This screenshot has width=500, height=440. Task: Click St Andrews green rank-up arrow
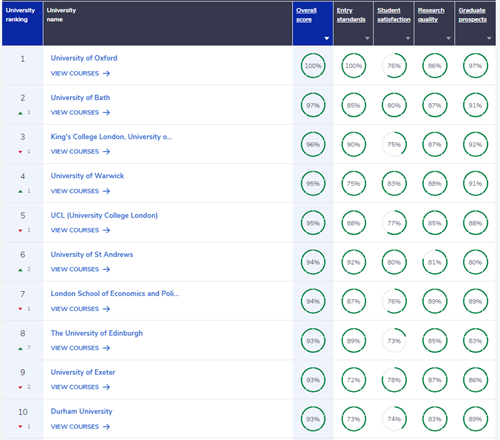pyautogui.click(x=20, y=270)
